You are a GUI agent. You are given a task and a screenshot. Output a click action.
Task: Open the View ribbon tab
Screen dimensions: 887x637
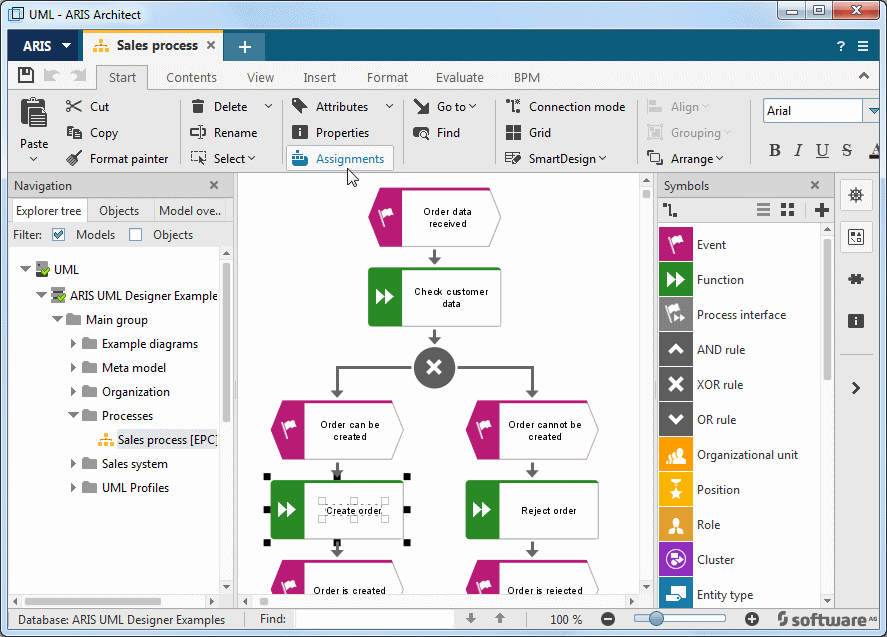click(260, 78)
